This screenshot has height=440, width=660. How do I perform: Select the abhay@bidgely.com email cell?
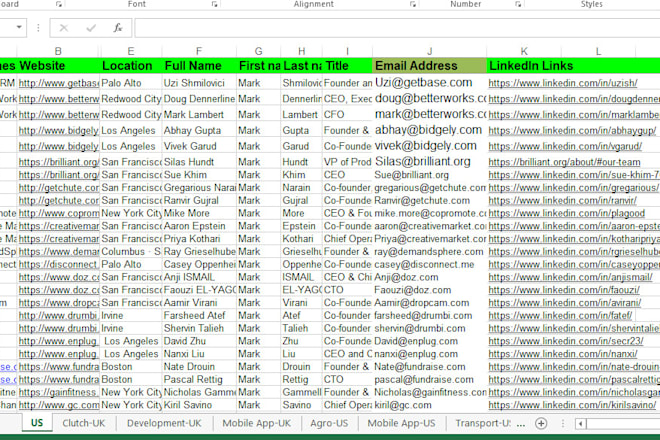pos(429,130)
